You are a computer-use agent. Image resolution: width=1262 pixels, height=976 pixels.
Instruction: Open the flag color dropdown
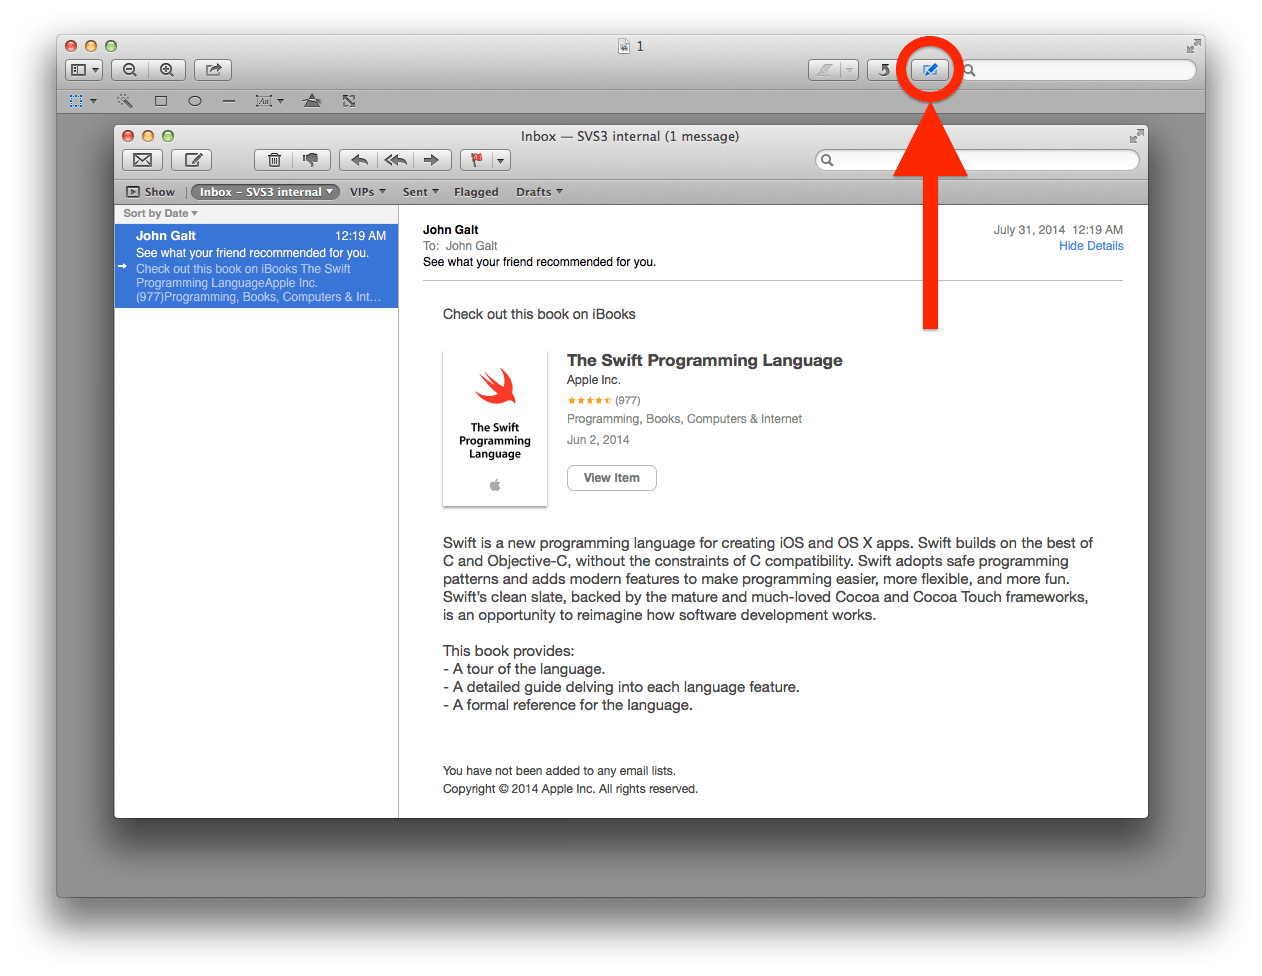click(x=501, y=159)
